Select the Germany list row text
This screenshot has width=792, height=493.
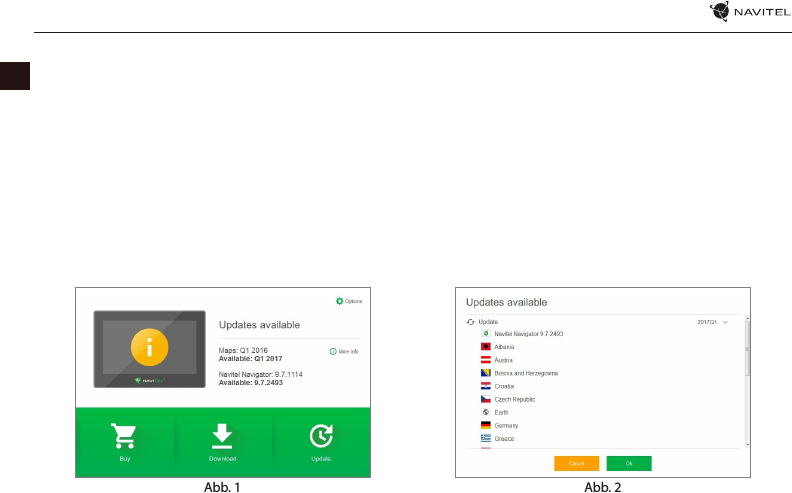point(506,426)
